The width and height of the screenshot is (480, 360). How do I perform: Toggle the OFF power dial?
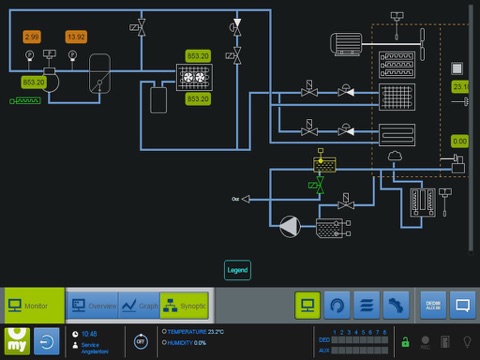tap(141, 342)
